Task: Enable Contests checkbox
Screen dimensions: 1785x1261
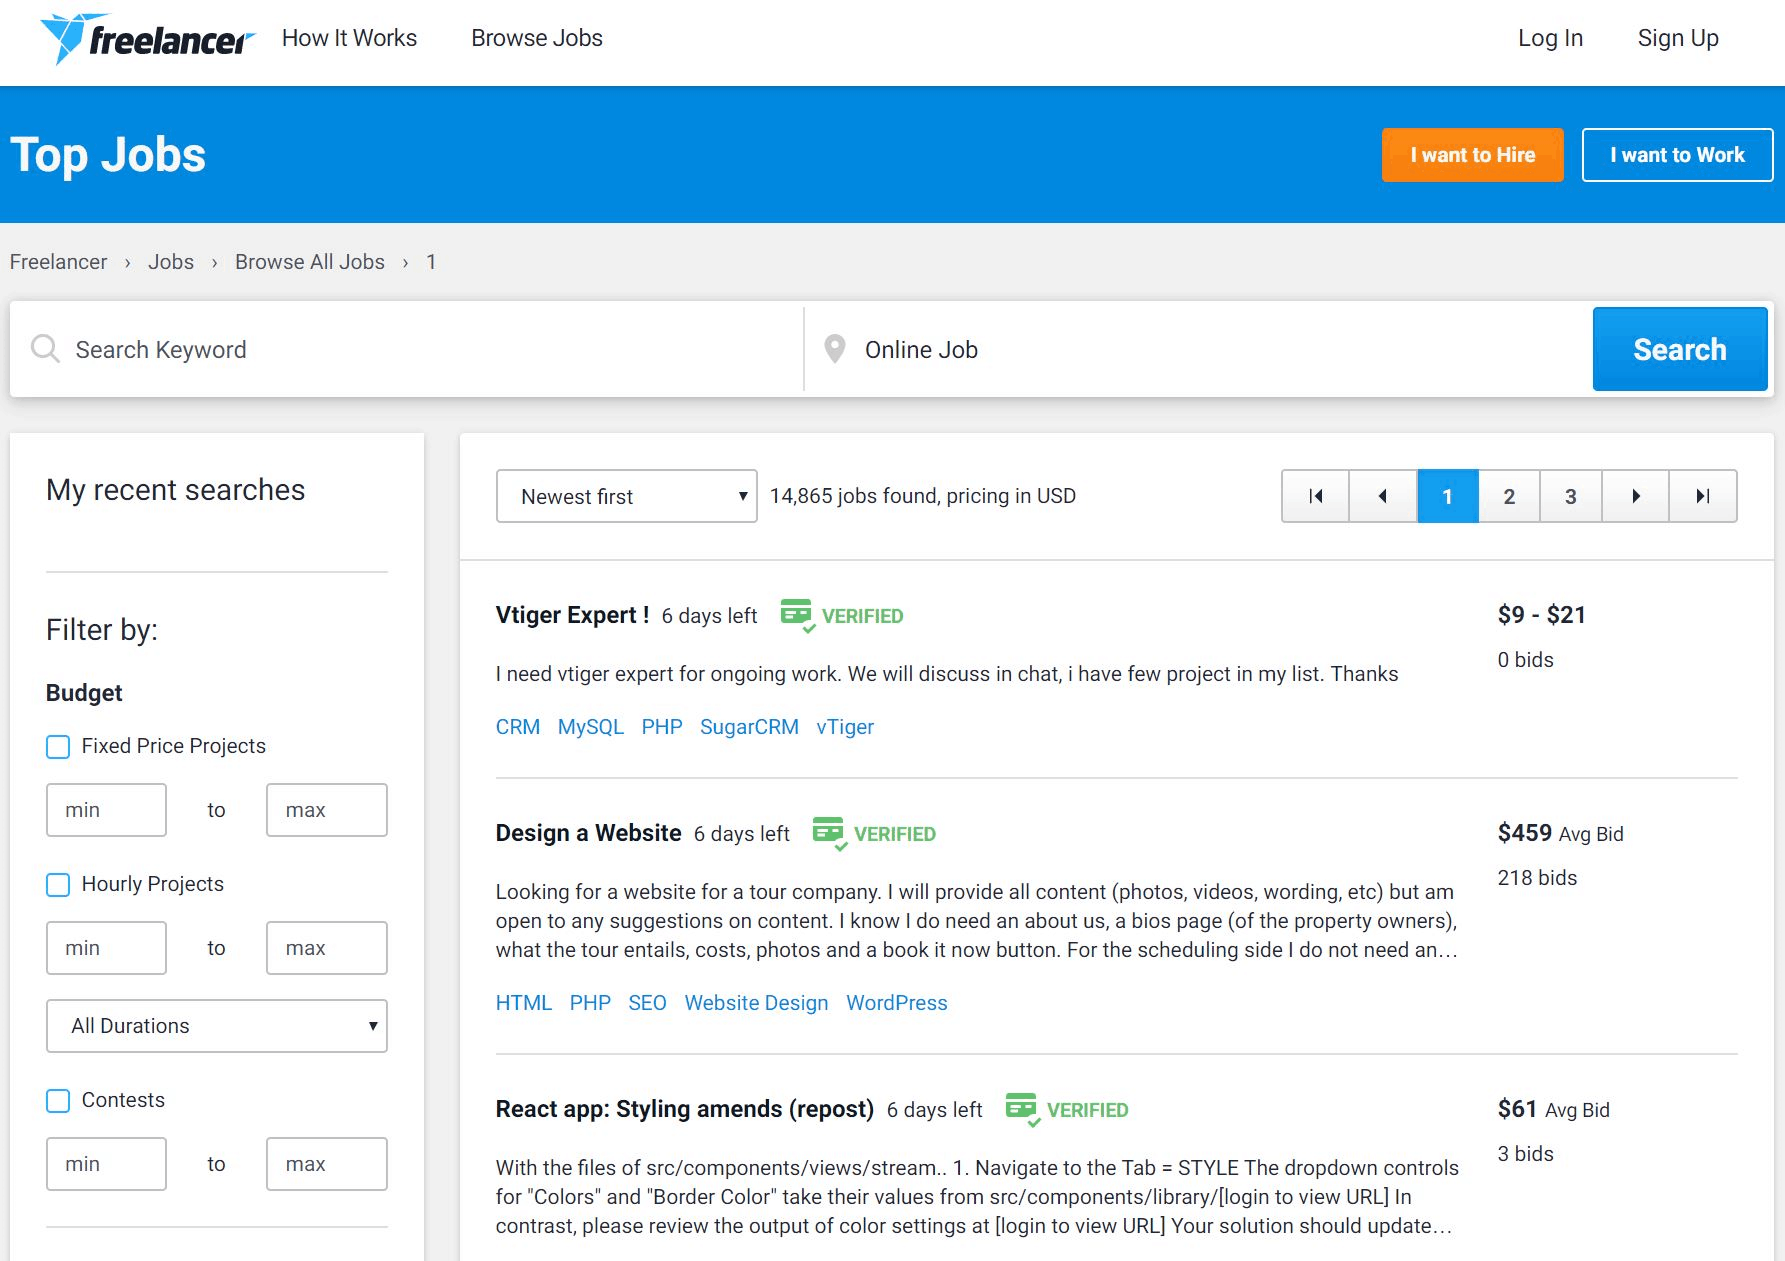Action: click(58, 1101)
